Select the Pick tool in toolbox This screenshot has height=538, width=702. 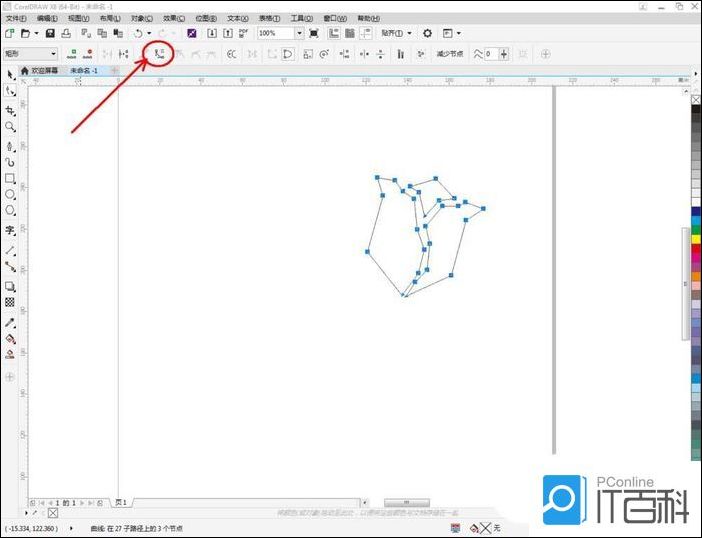point(10,74)
